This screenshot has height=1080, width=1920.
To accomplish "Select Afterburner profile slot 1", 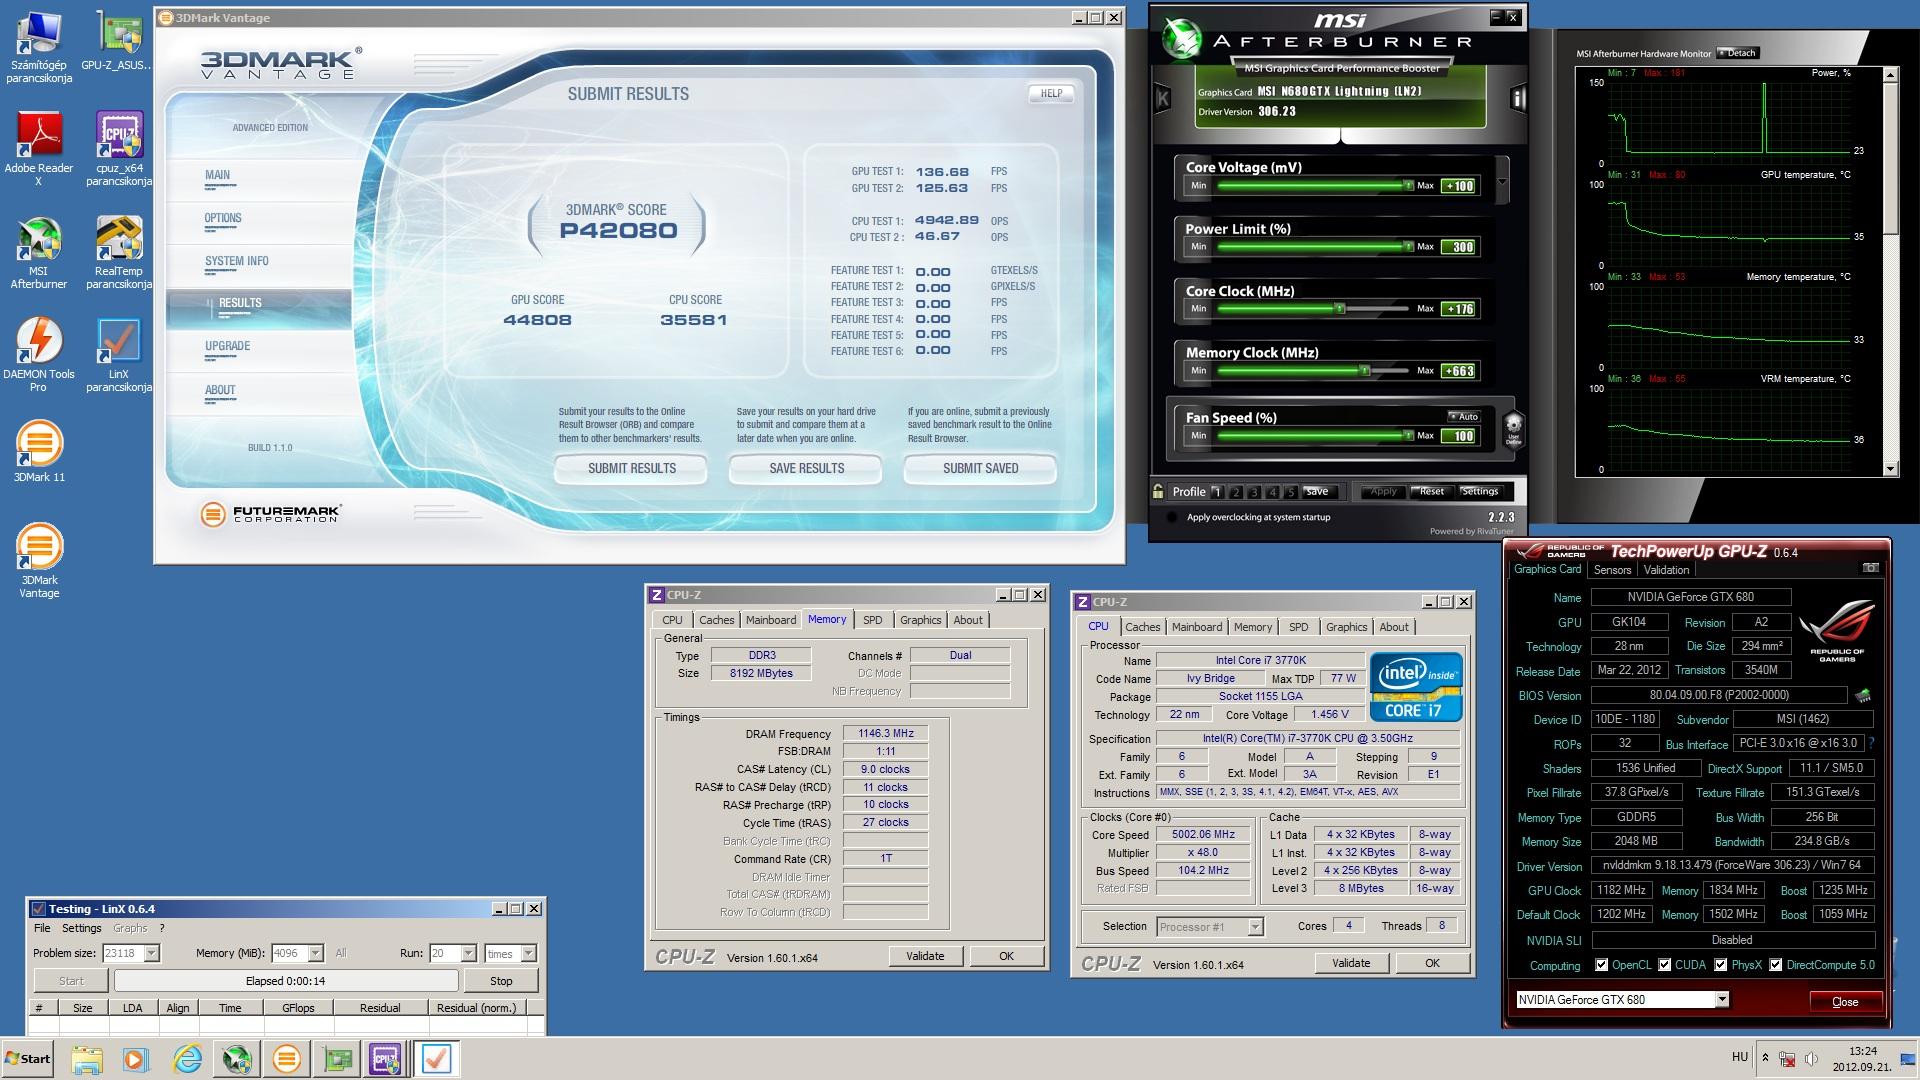I will pos(1217,491).
